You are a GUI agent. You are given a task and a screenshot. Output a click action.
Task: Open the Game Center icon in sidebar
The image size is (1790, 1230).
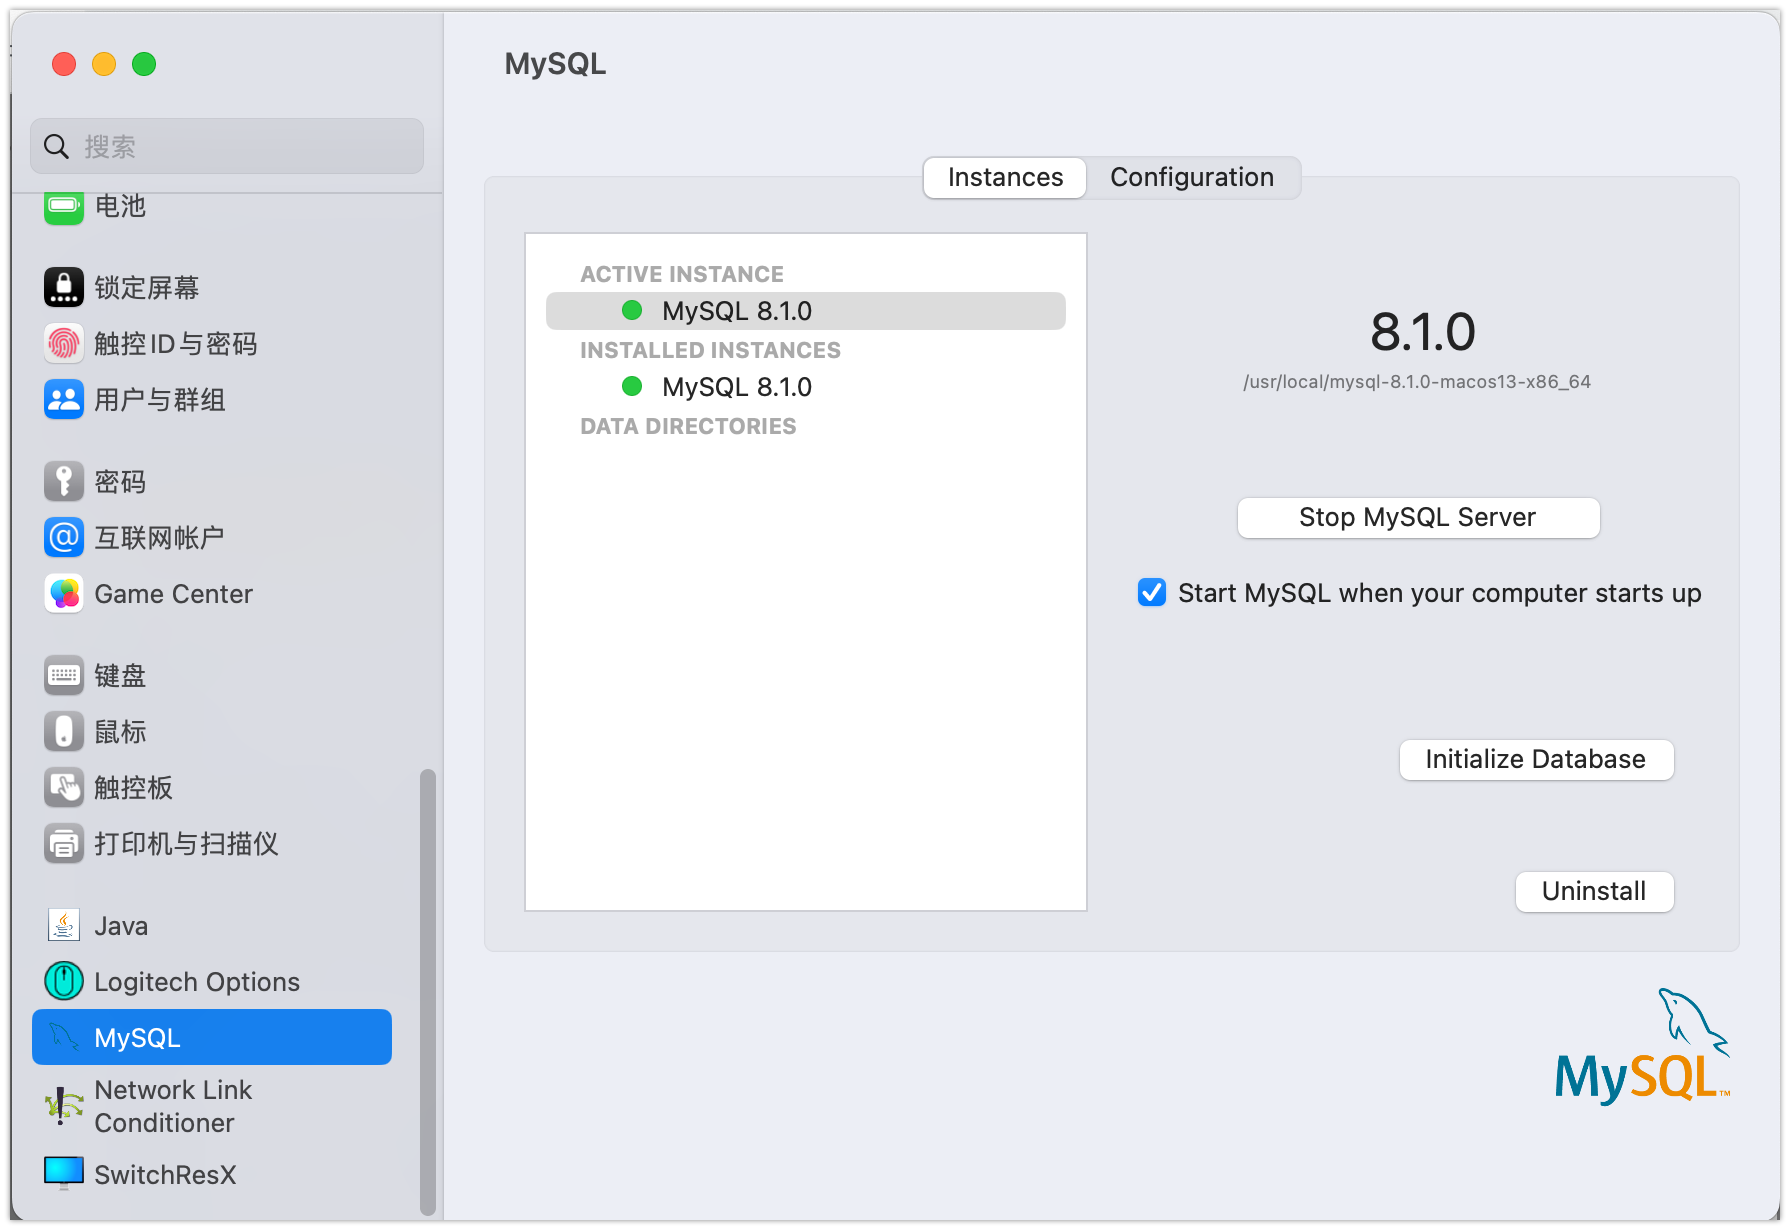tap(64, 594)
